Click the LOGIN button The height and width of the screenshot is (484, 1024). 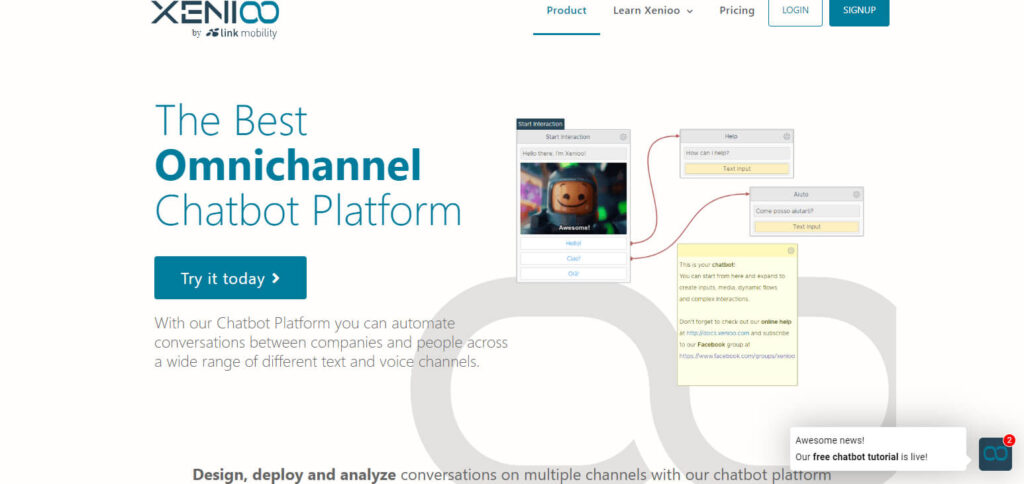point(795,10)
